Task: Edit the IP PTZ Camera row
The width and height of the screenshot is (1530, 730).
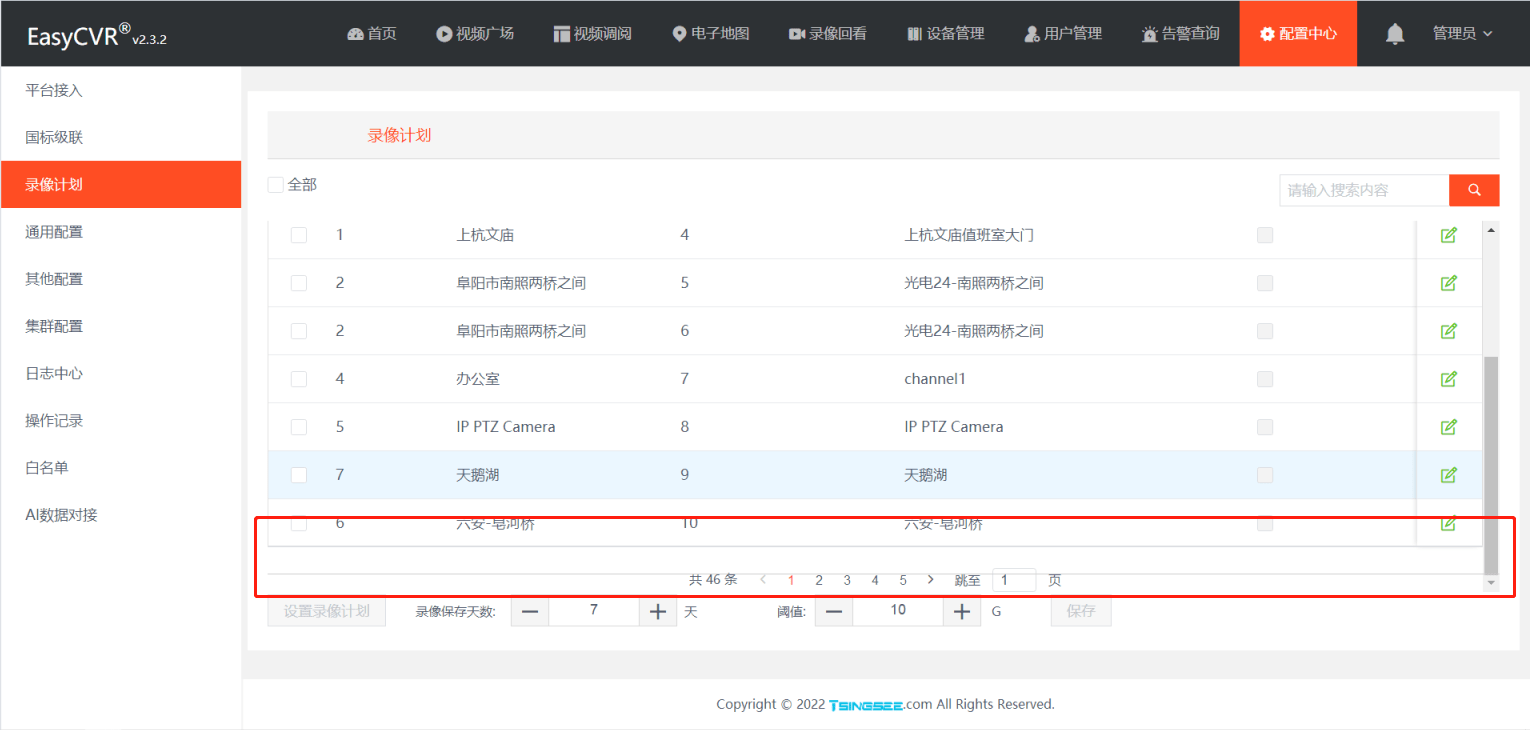Action: [1448, 427]
